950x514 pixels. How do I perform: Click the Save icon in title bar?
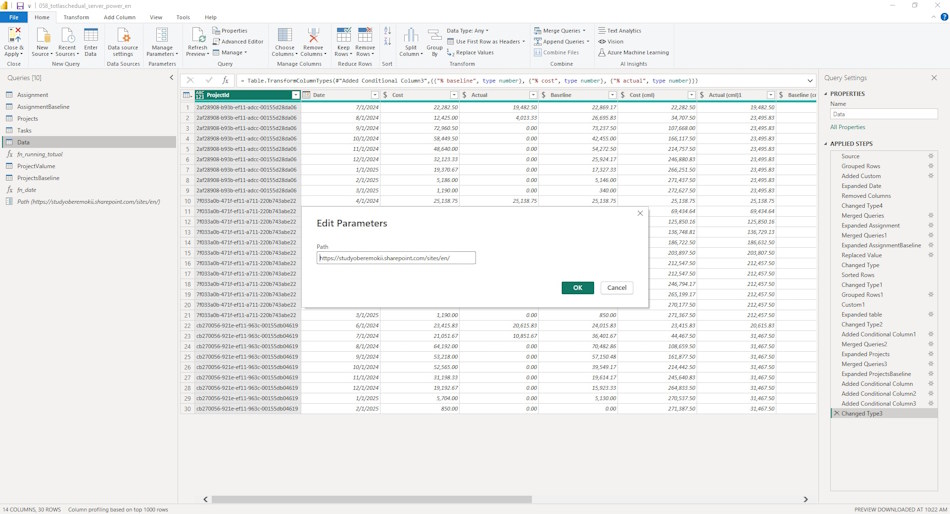pos(19,5)
